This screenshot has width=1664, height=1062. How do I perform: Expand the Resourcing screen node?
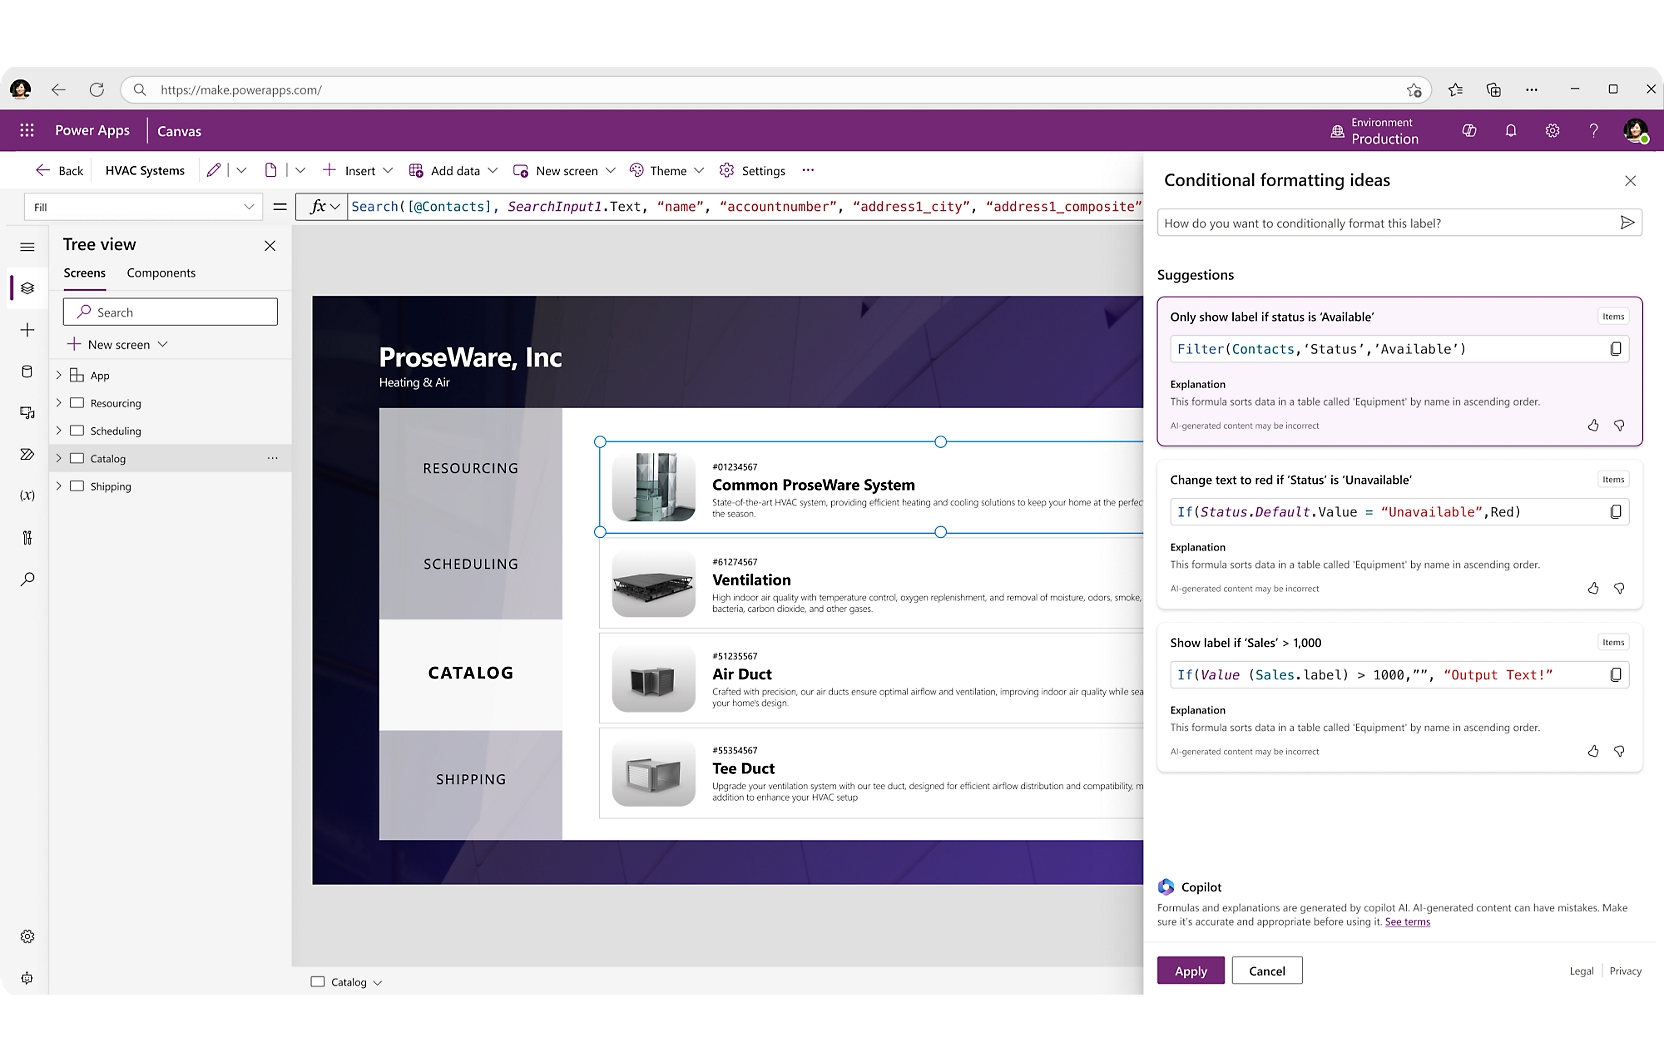click(x=59, y=403)
